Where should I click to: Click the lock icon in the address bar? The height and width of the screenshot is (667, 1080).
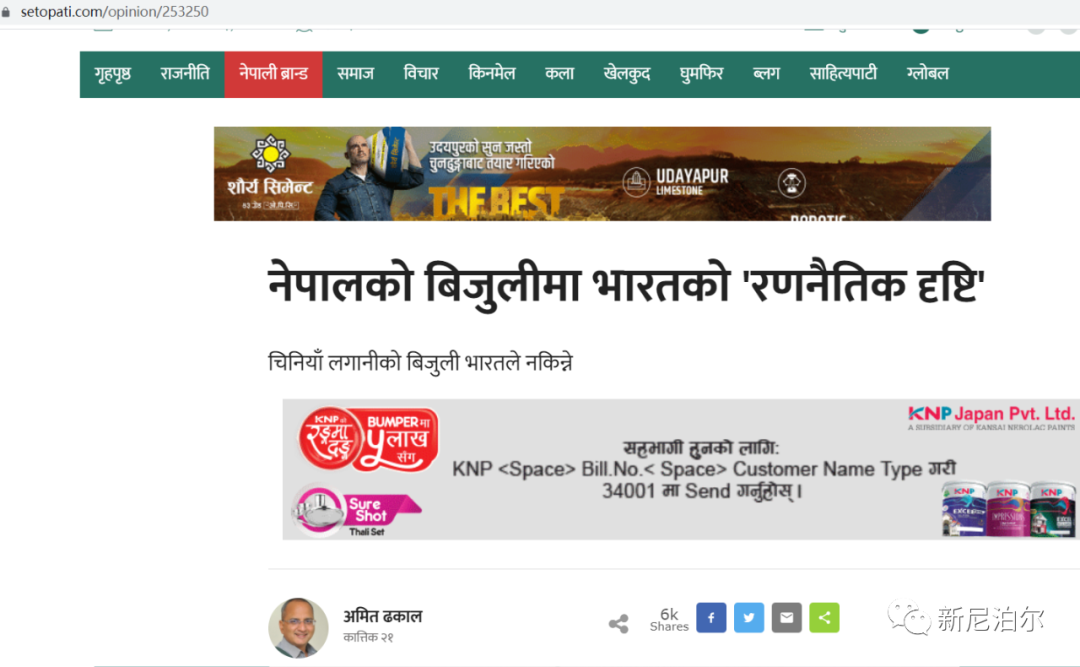(6, 12)
